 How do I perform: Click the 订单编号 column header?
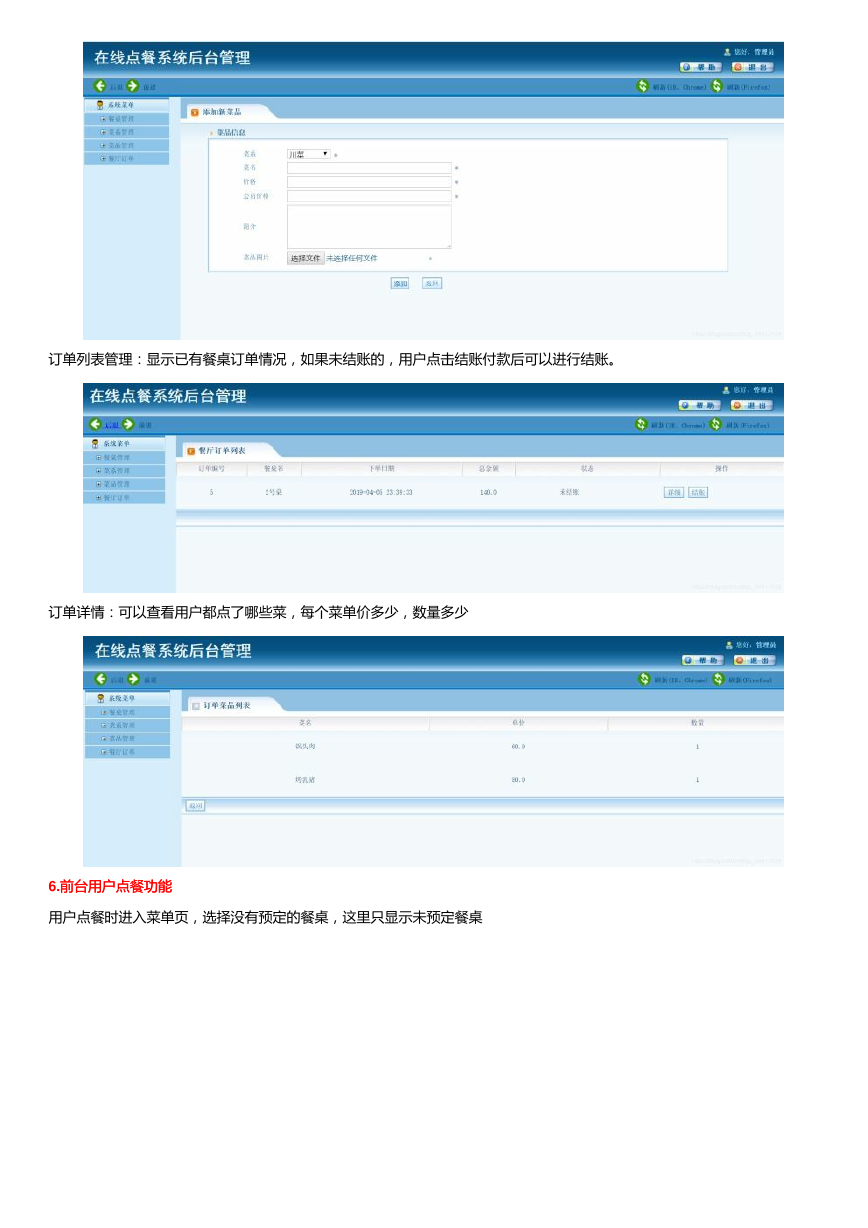point(211,468)
